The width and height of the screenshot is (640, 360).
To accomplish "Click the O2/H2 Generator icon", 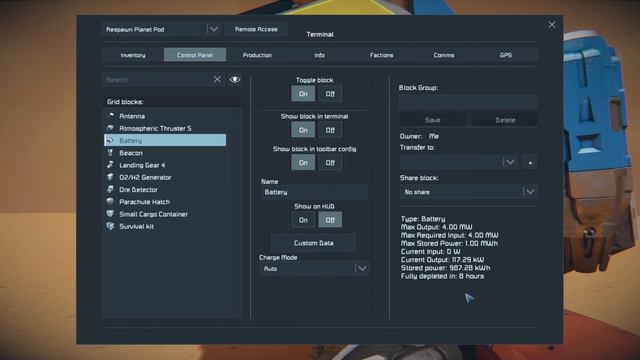I will 111,177.
